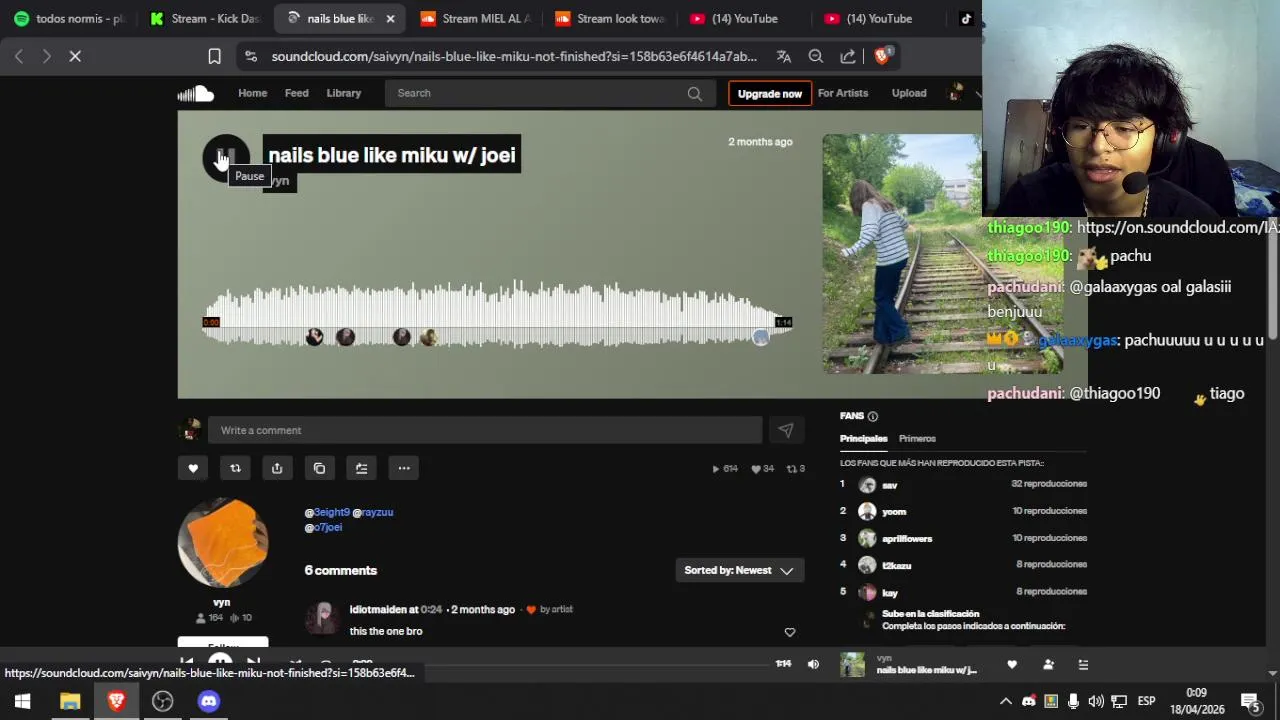Toggle like in the bottom player bar
Viewport: 1280px width, 720px height.
point(1012,664)
